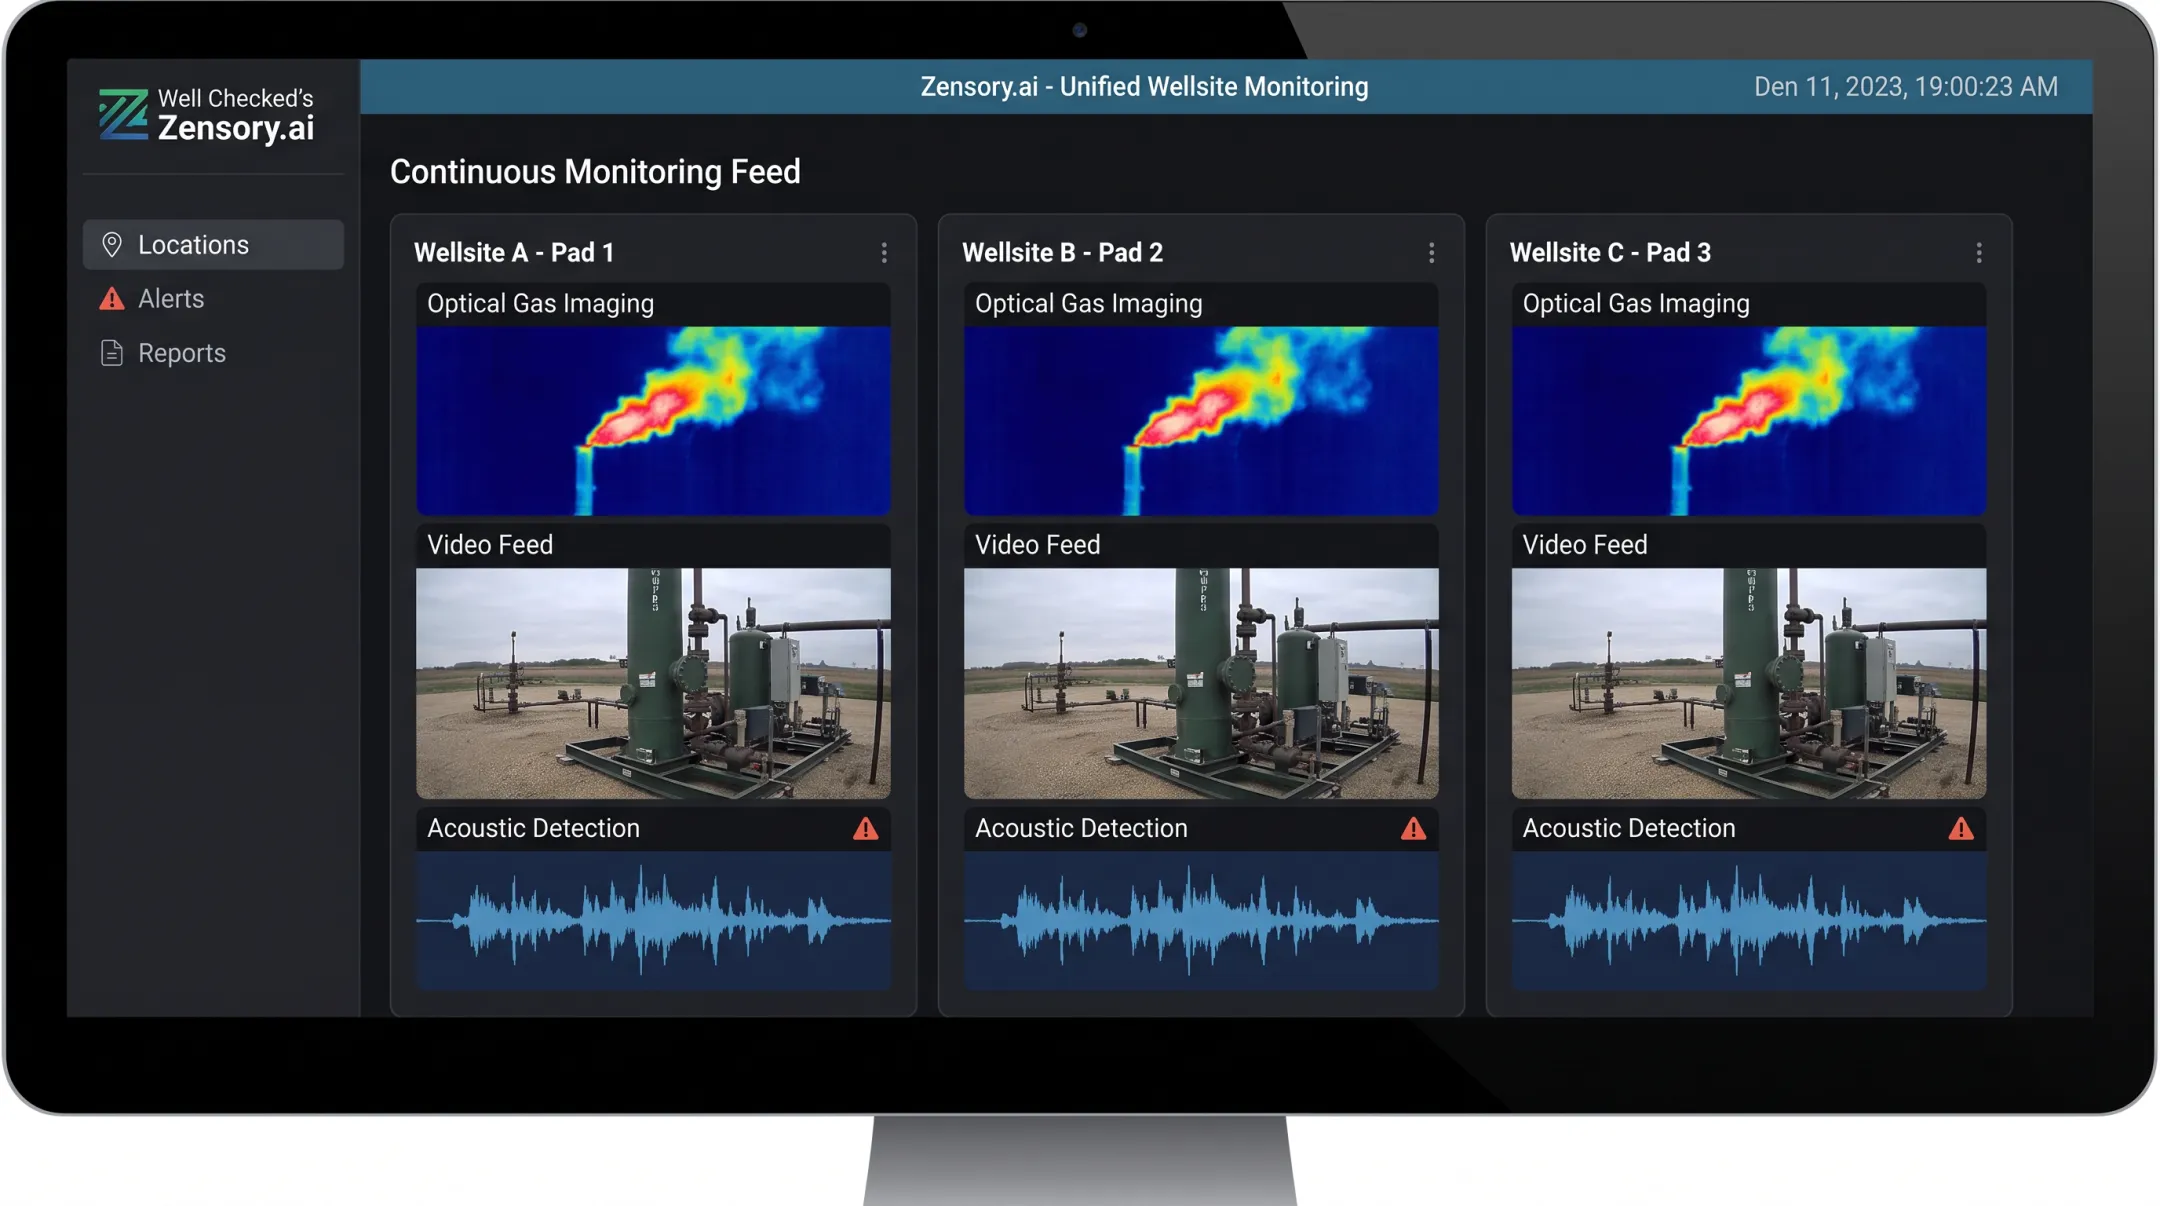
Task: Open Wellsite A optical gas imaging feed
Action: pos(653,421)
